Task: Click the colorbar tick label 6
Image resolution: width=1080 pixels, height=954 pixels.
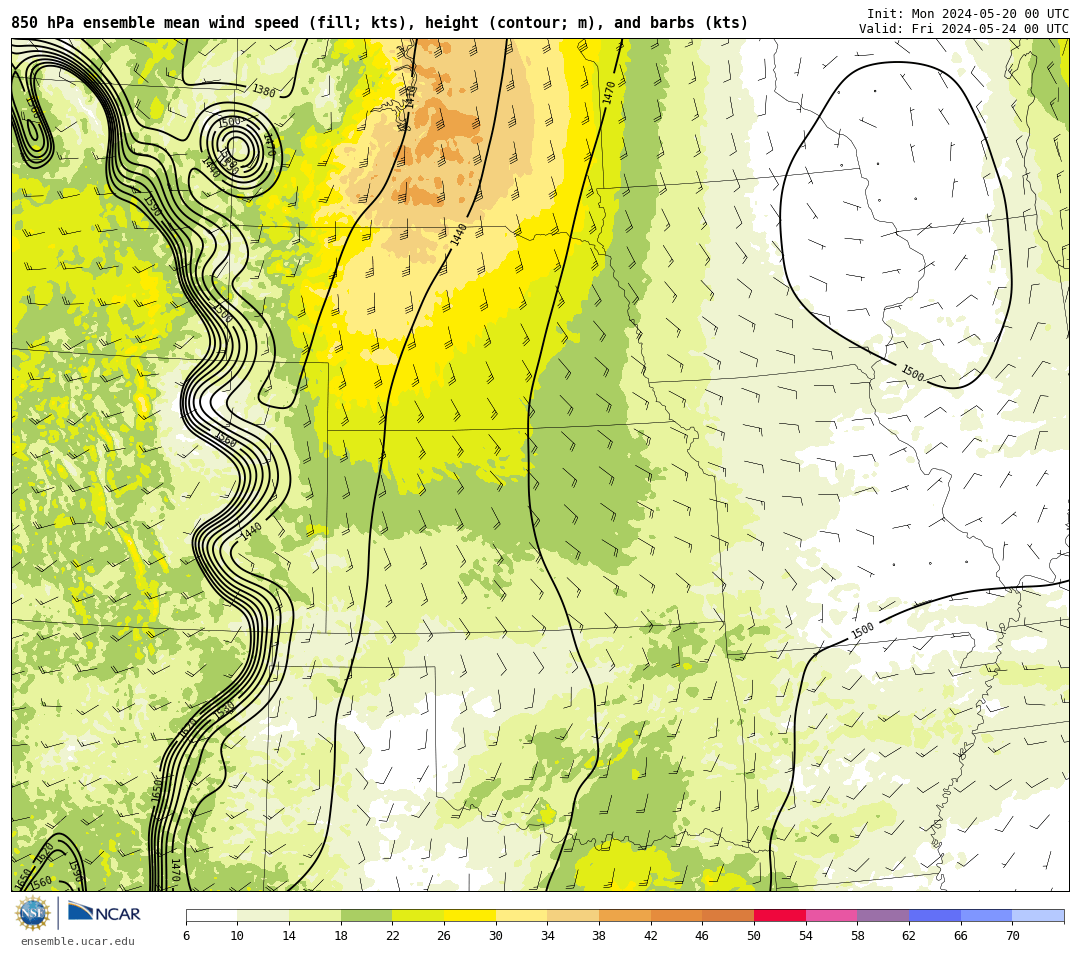Action: (x=186, y=935)
